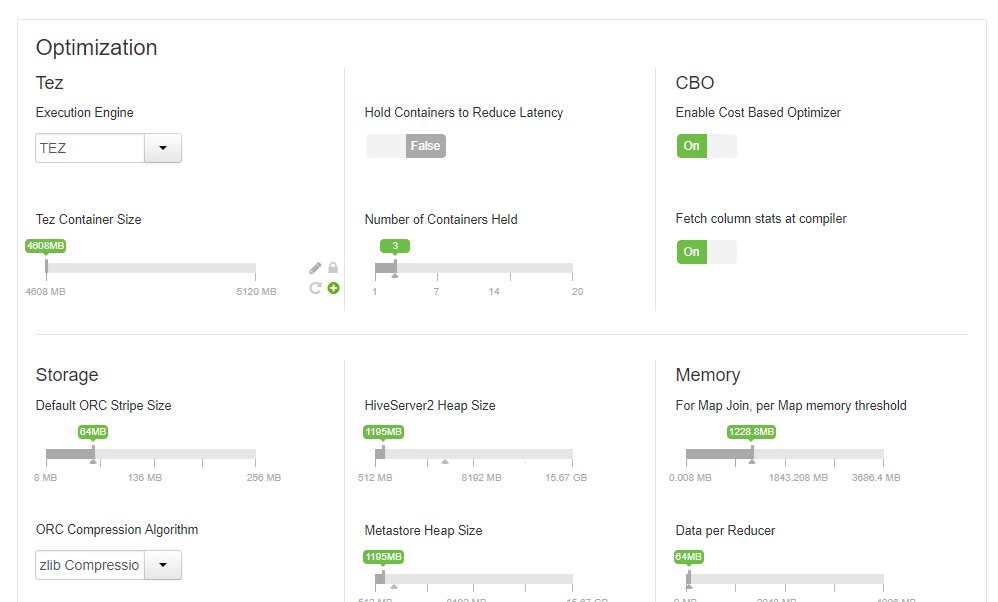Click the Map Join memory threshold slider handle

tap(752, 453)
